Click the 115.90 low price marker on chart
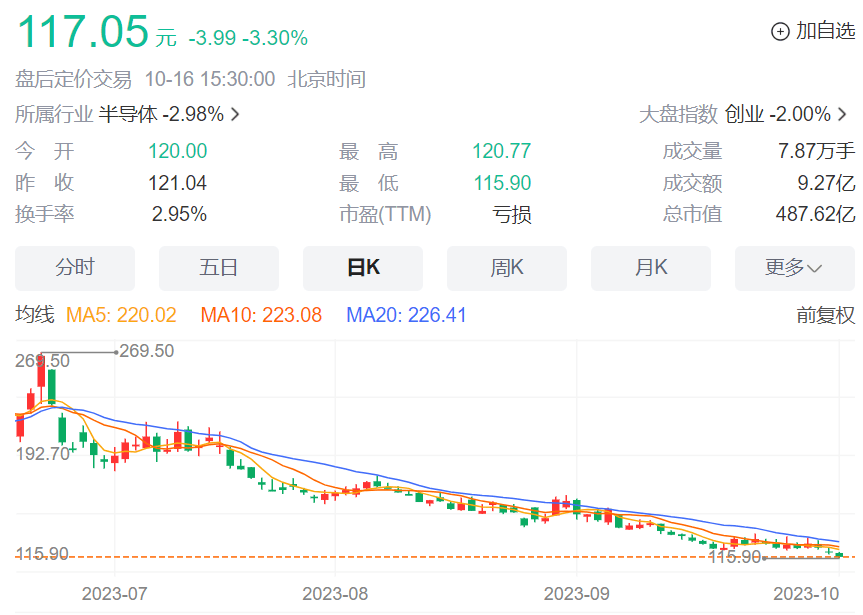 [735, 557]
